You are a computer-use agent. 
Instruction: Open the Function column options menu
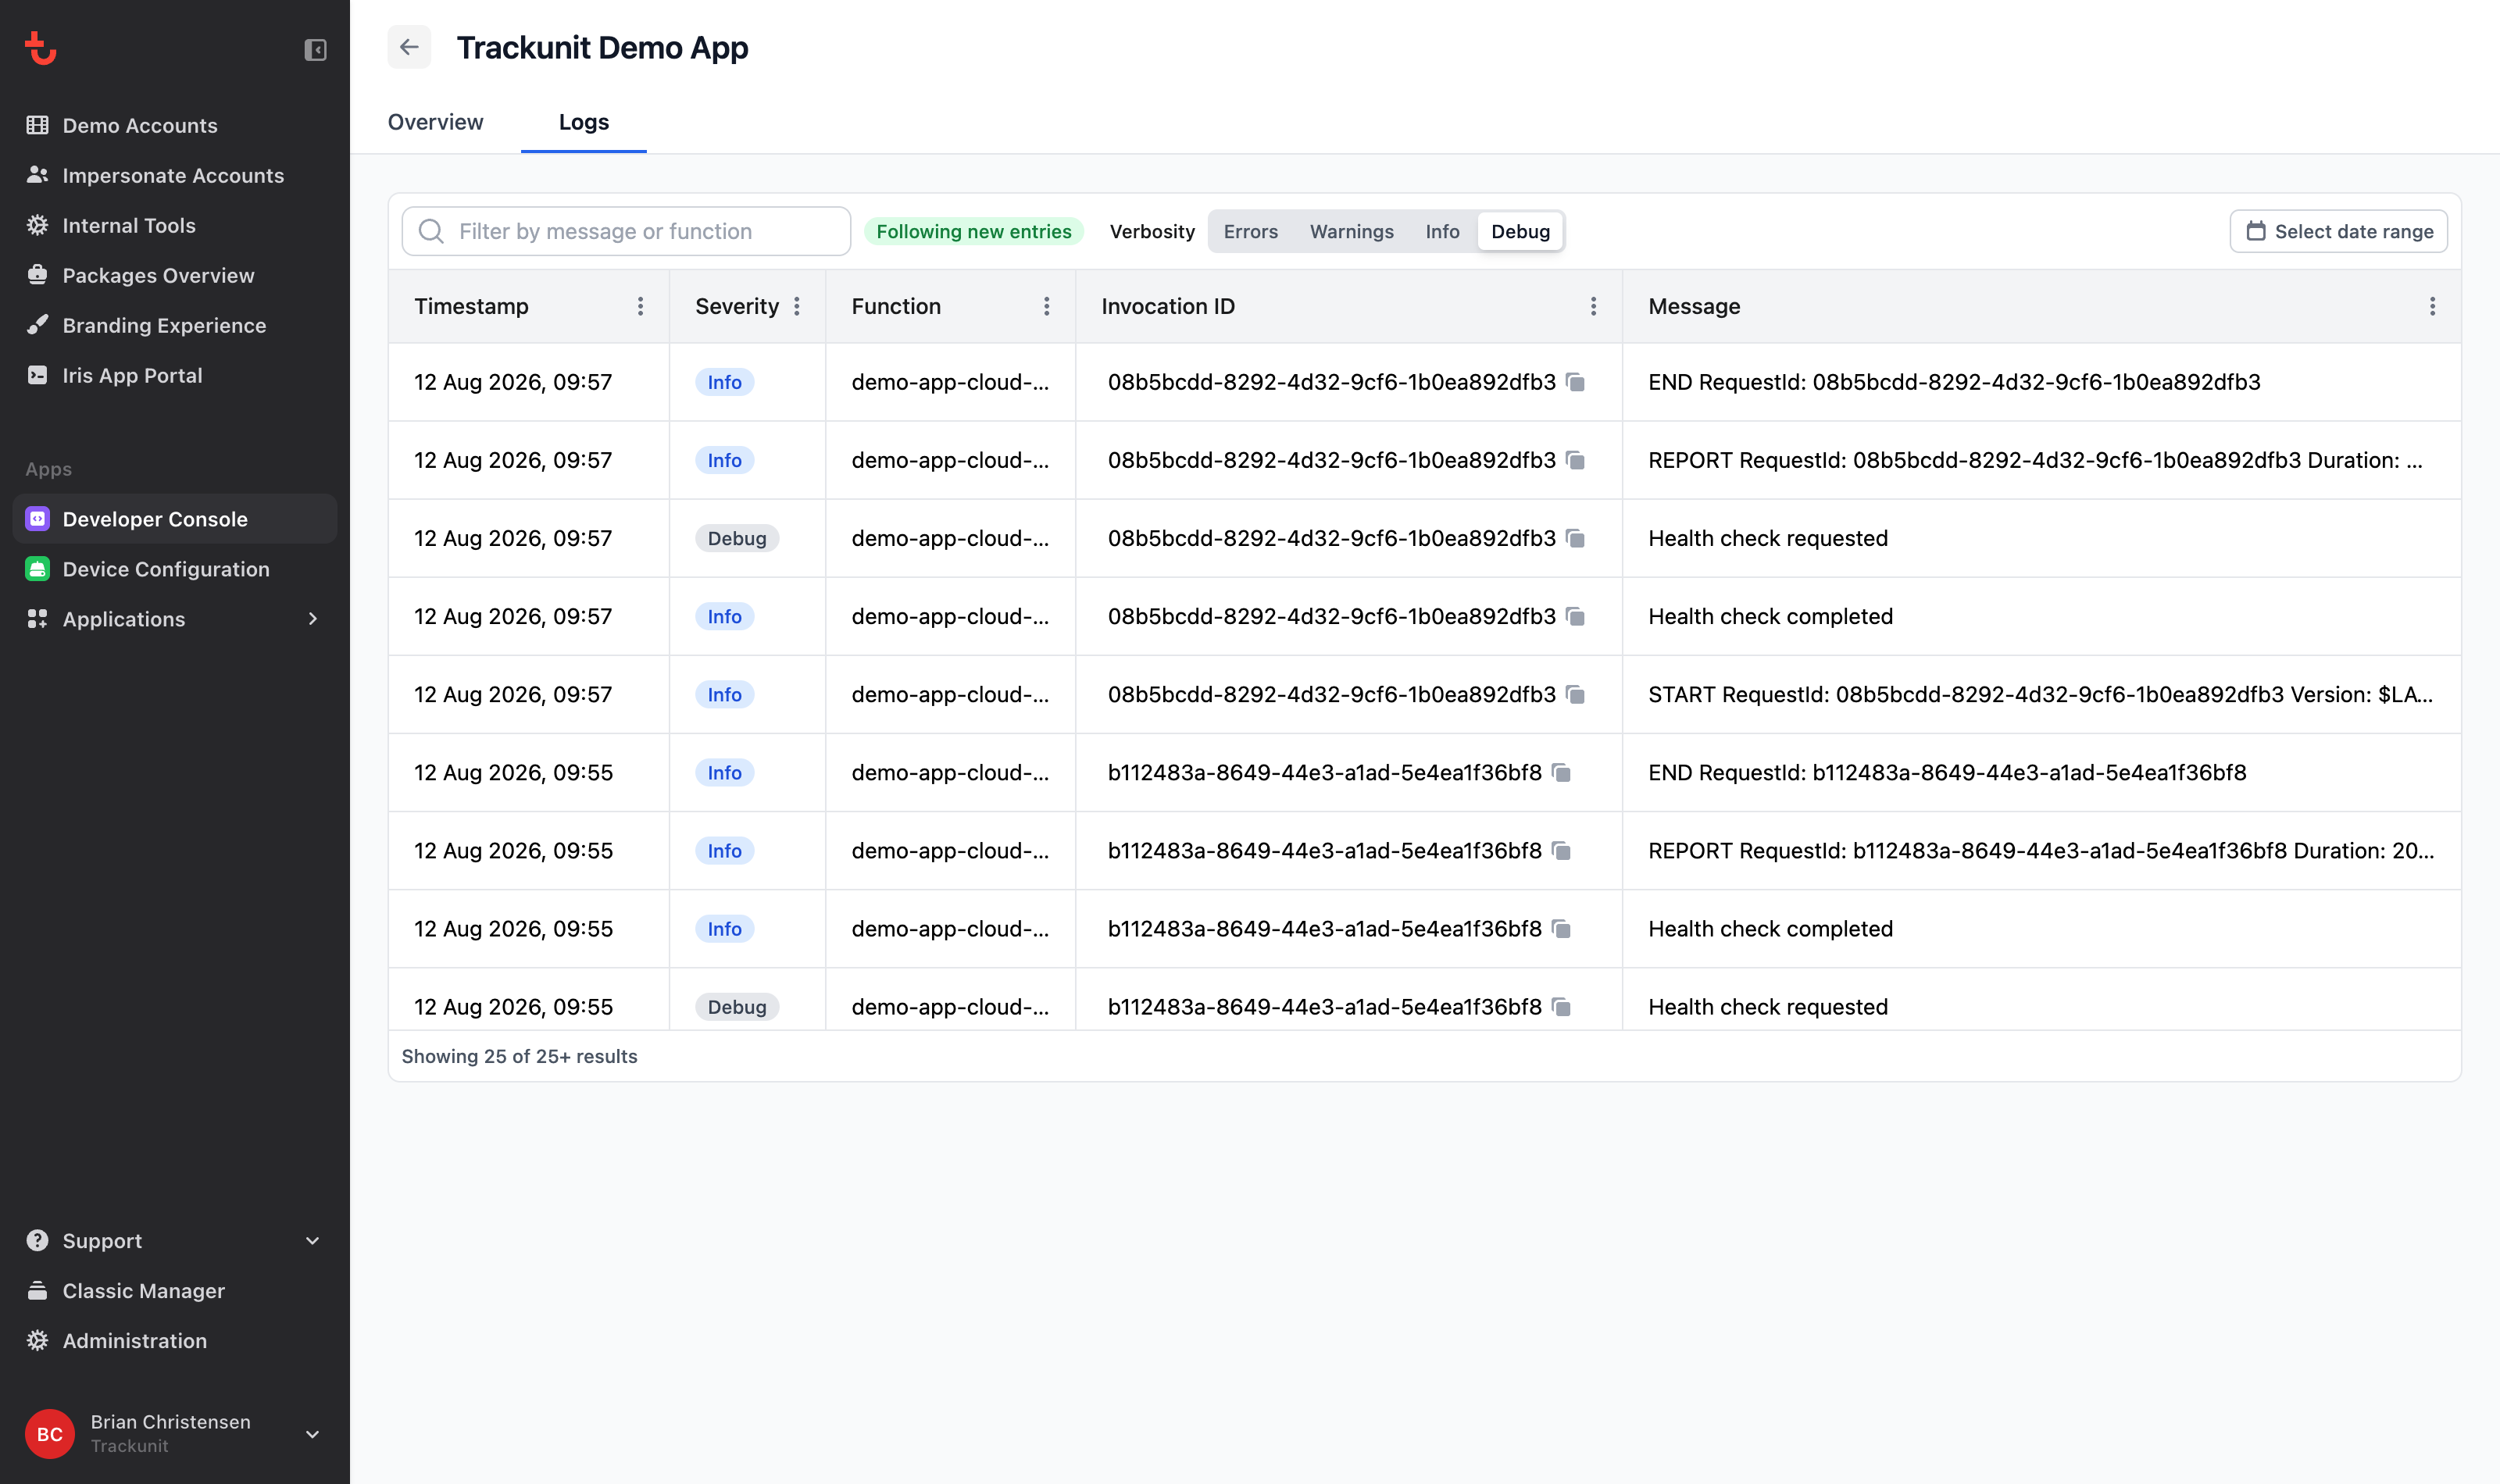tap(1047, 306)
